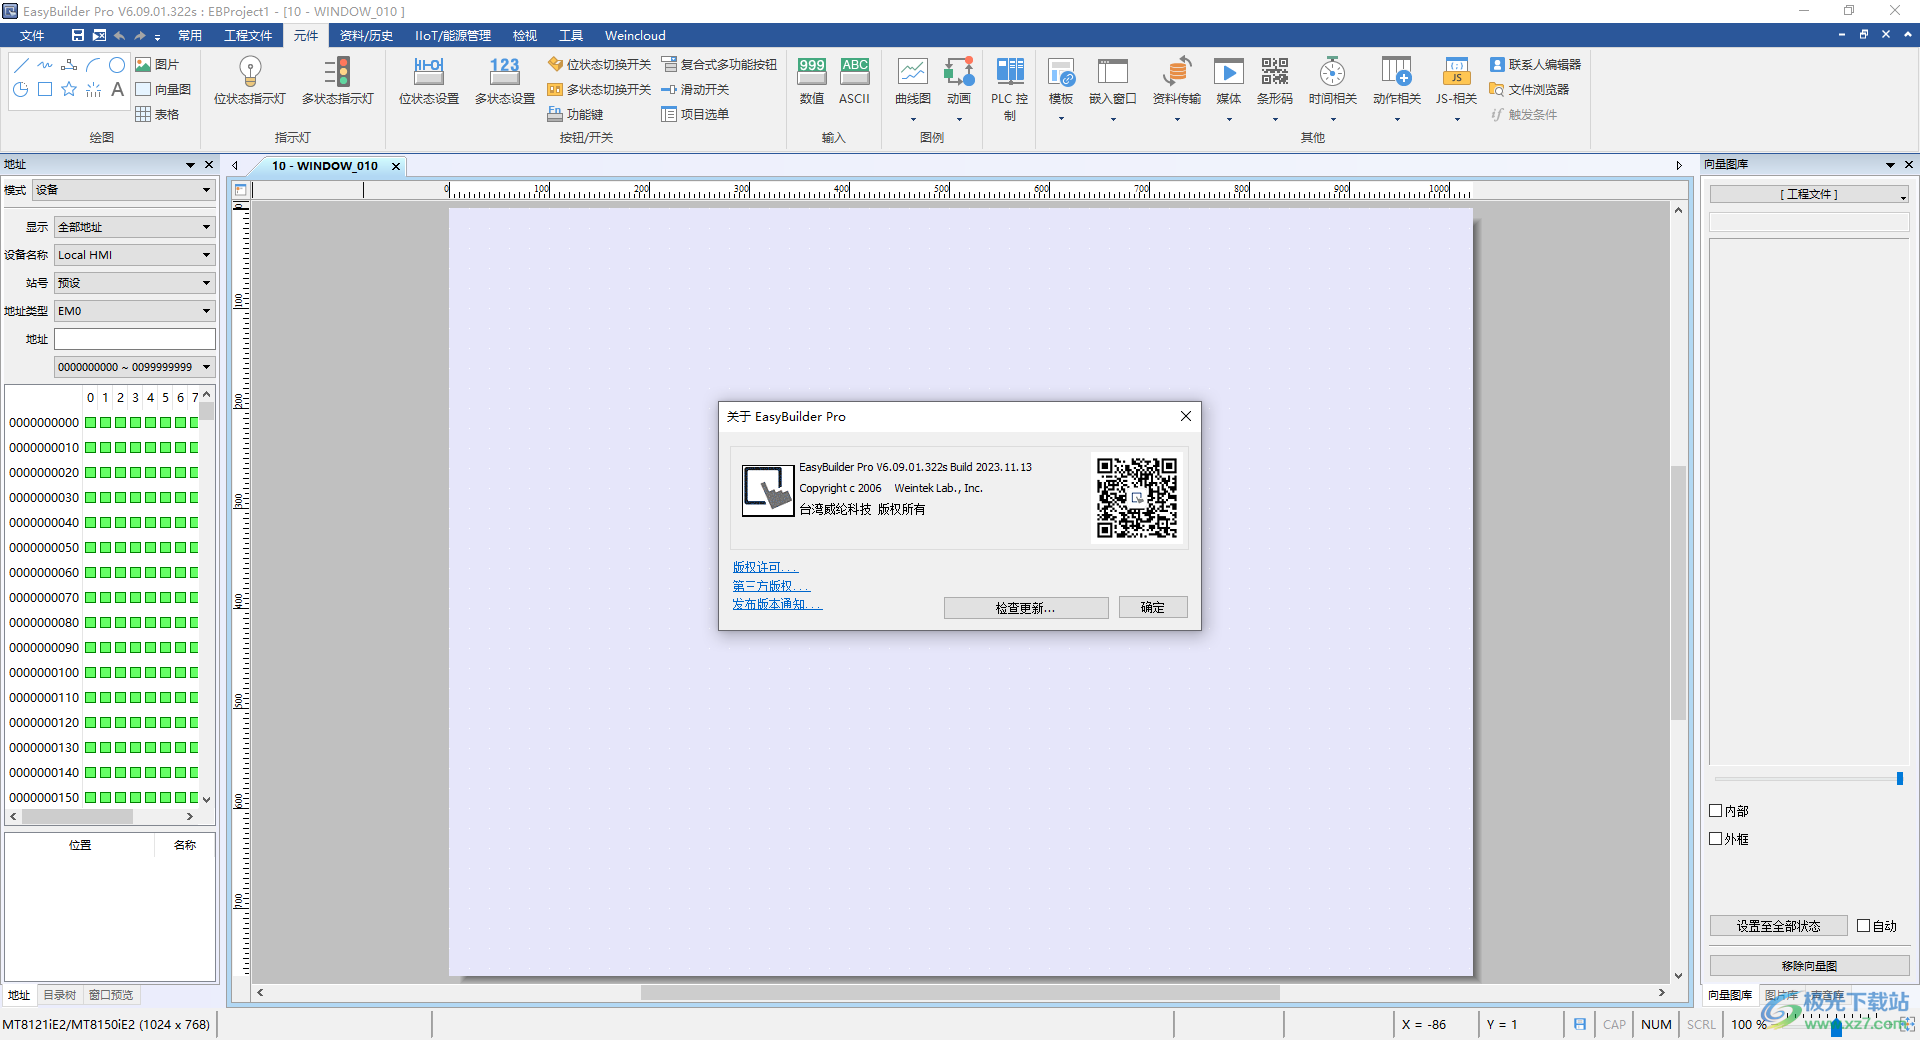Switch to the 窗口预览 bottom tab

[111, 995]
